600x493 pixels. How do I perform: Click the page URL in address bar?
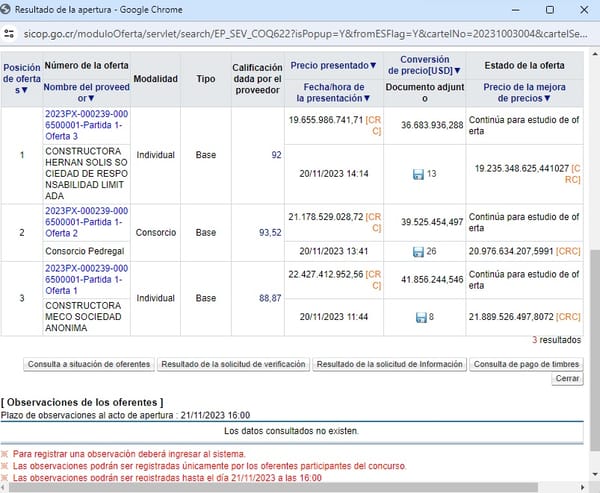(x=305, y=34)
